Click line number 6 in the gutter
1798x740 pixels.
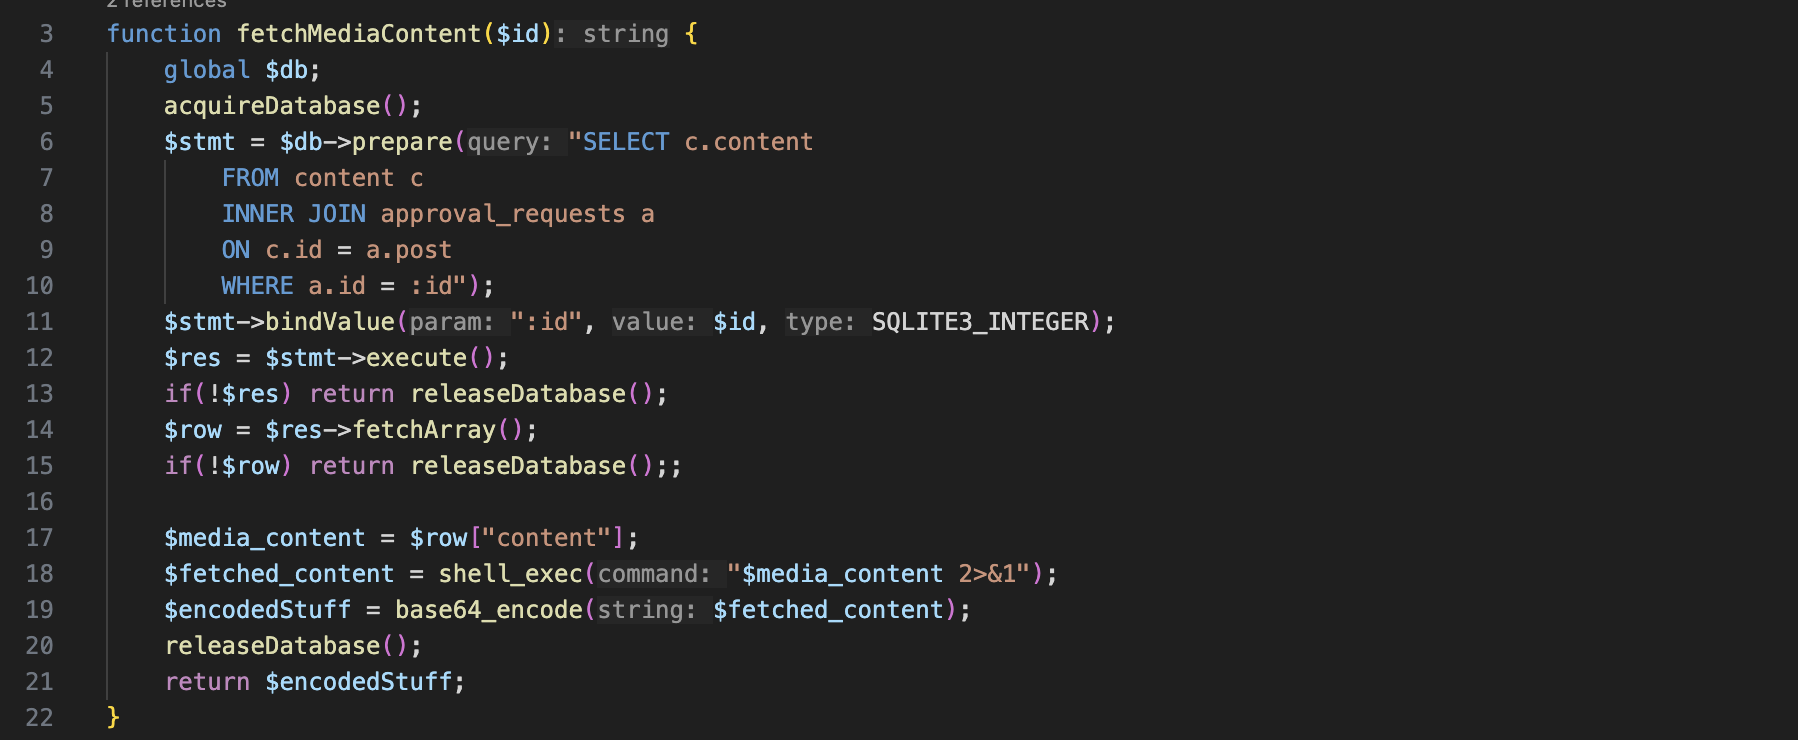46,142
